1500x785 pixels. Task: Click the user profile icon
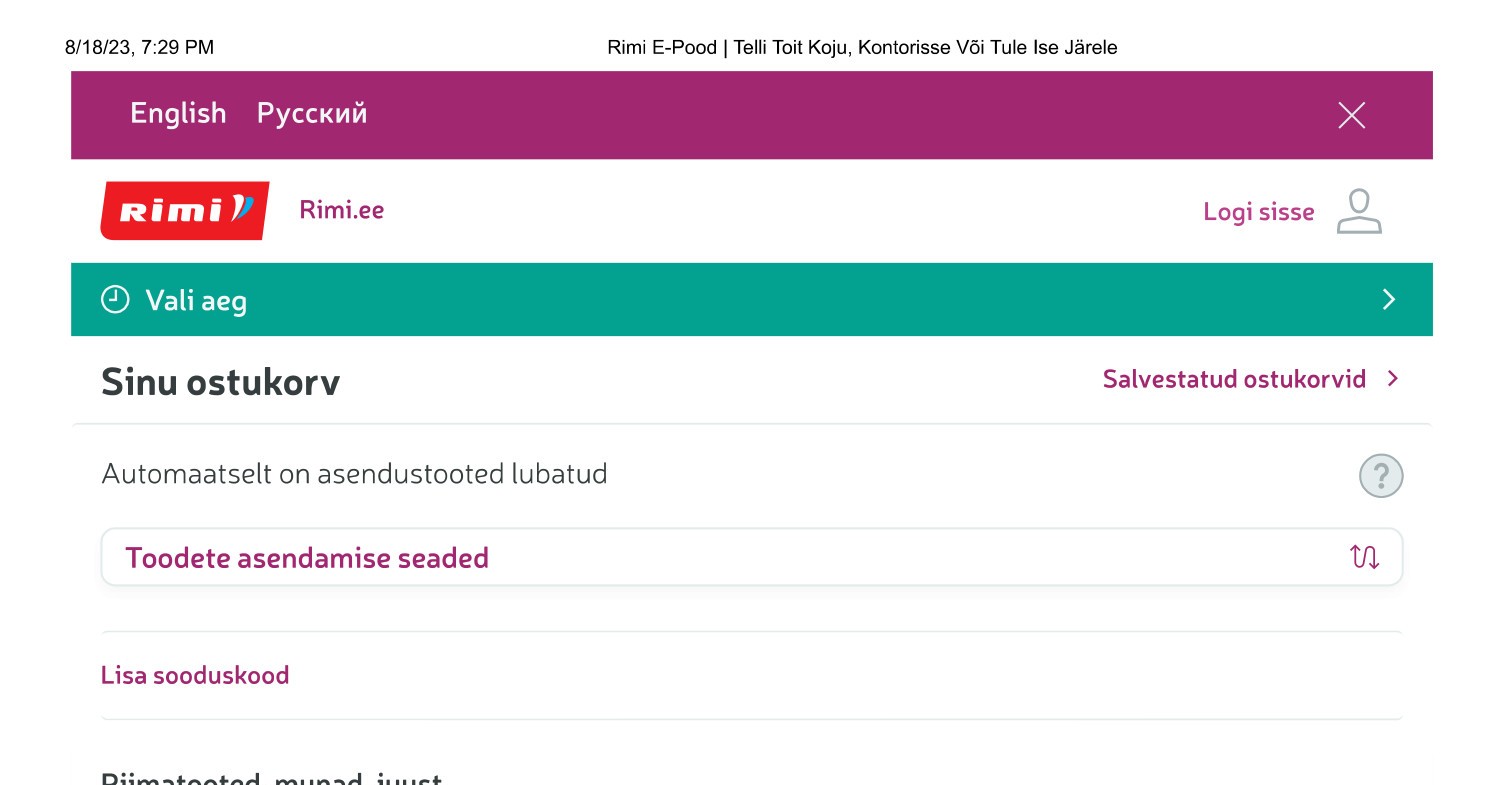tap(1359, 211)
